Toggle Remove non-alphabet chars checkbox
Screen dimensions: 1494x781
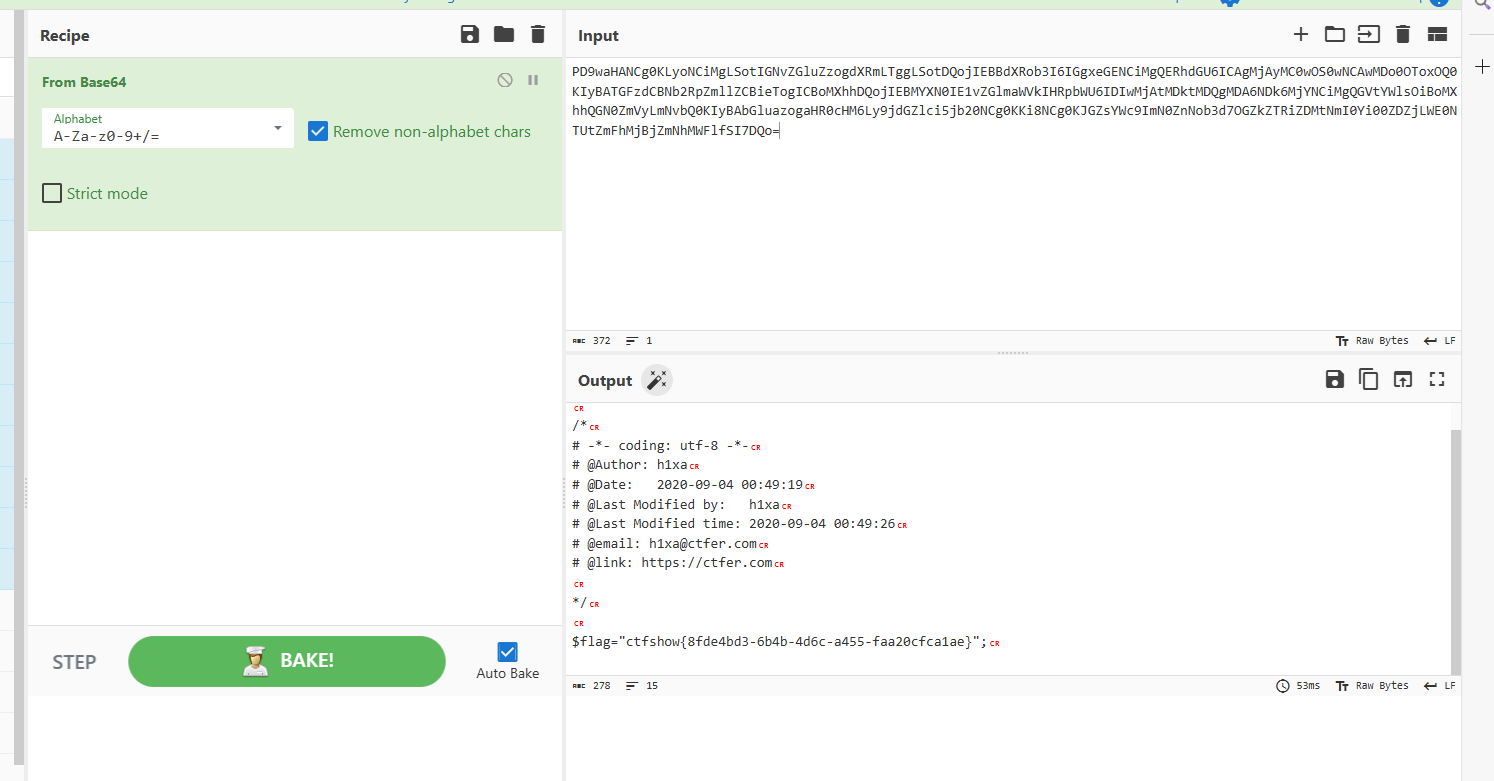318,131
